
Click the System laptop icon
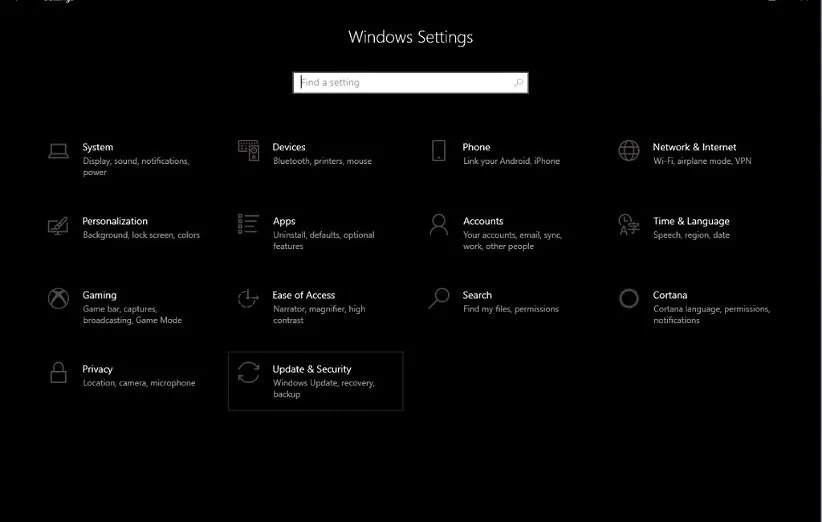pyautogui.click(x=58, y=151)
